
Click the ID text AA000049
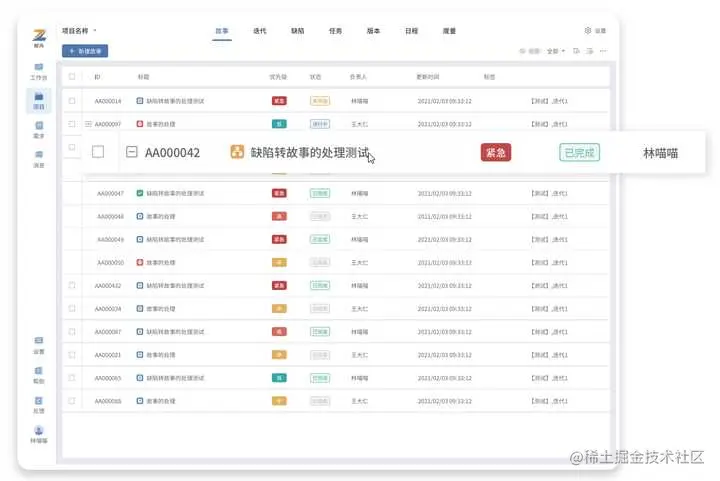(110, 239)
